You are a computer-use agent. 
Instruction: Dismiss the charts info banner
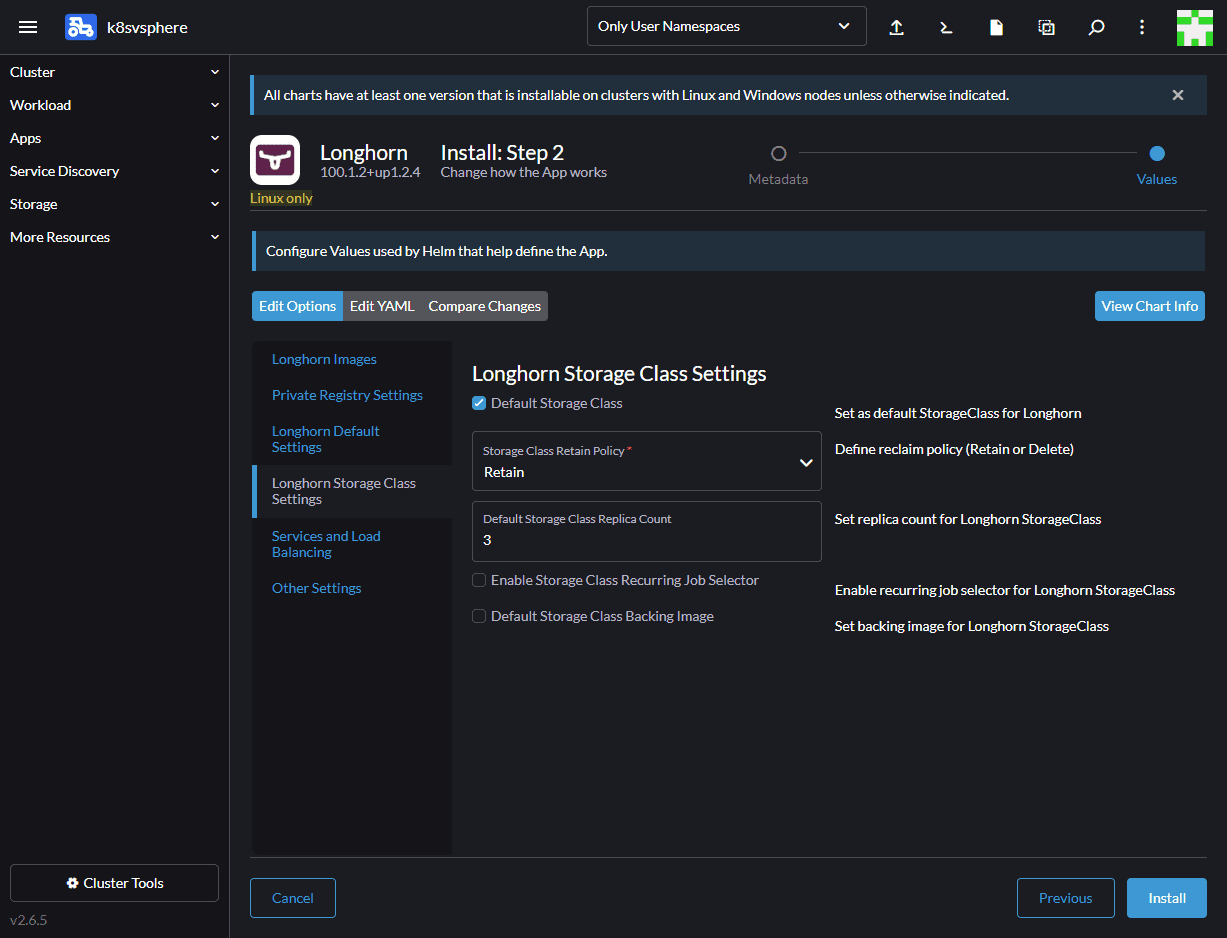click(x=1178, y=95)
